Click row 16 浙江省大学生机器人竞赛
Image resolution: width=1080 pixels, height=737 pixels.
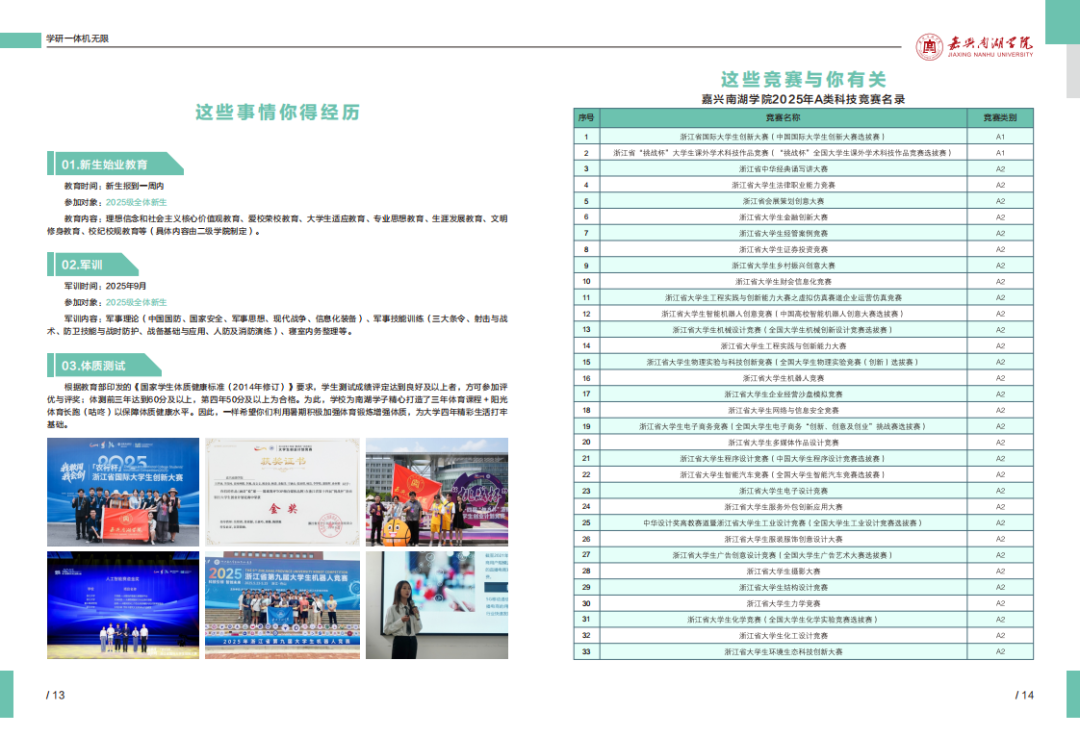coord(803,378)
